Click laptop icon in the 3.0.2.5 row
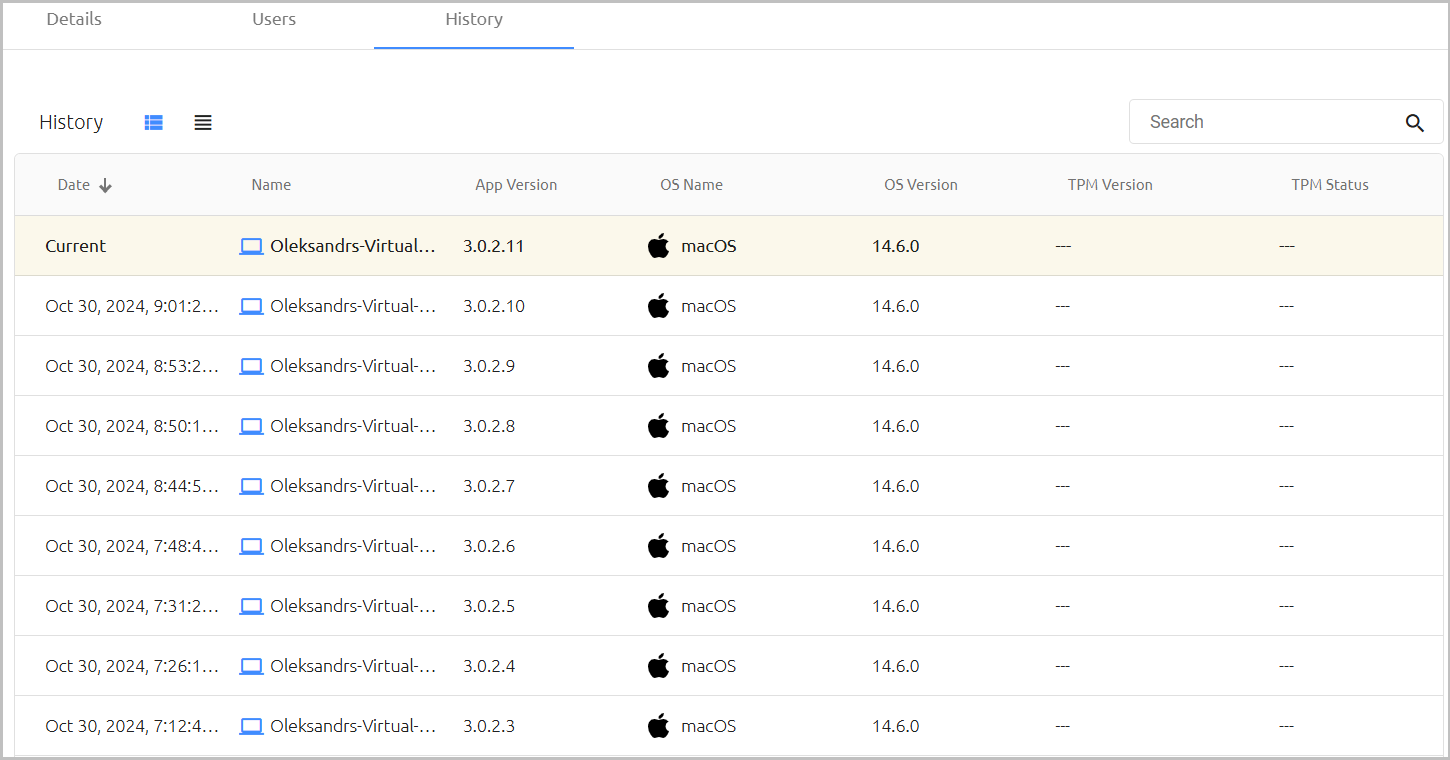The width and height of the screenshot is (1450, 760). pyautogui.click(x=251, y=606)
